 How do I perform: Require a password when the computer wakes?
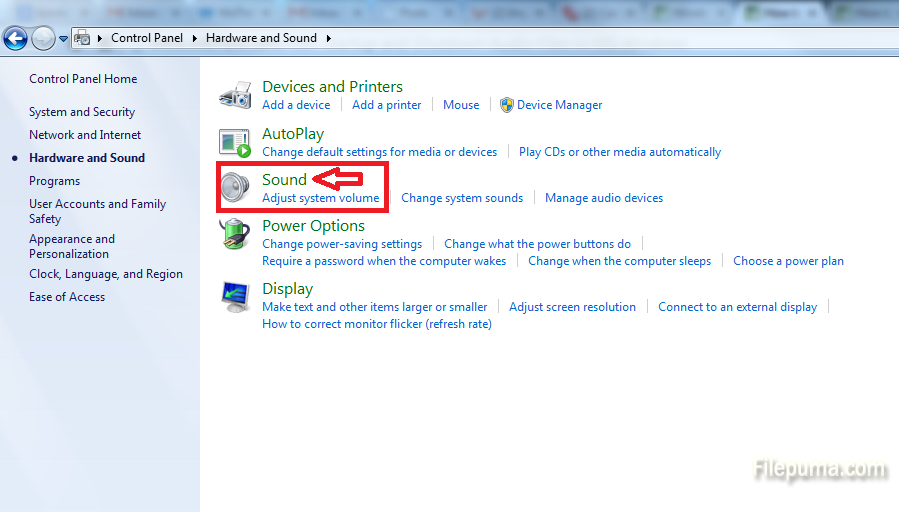pos(384,261)
